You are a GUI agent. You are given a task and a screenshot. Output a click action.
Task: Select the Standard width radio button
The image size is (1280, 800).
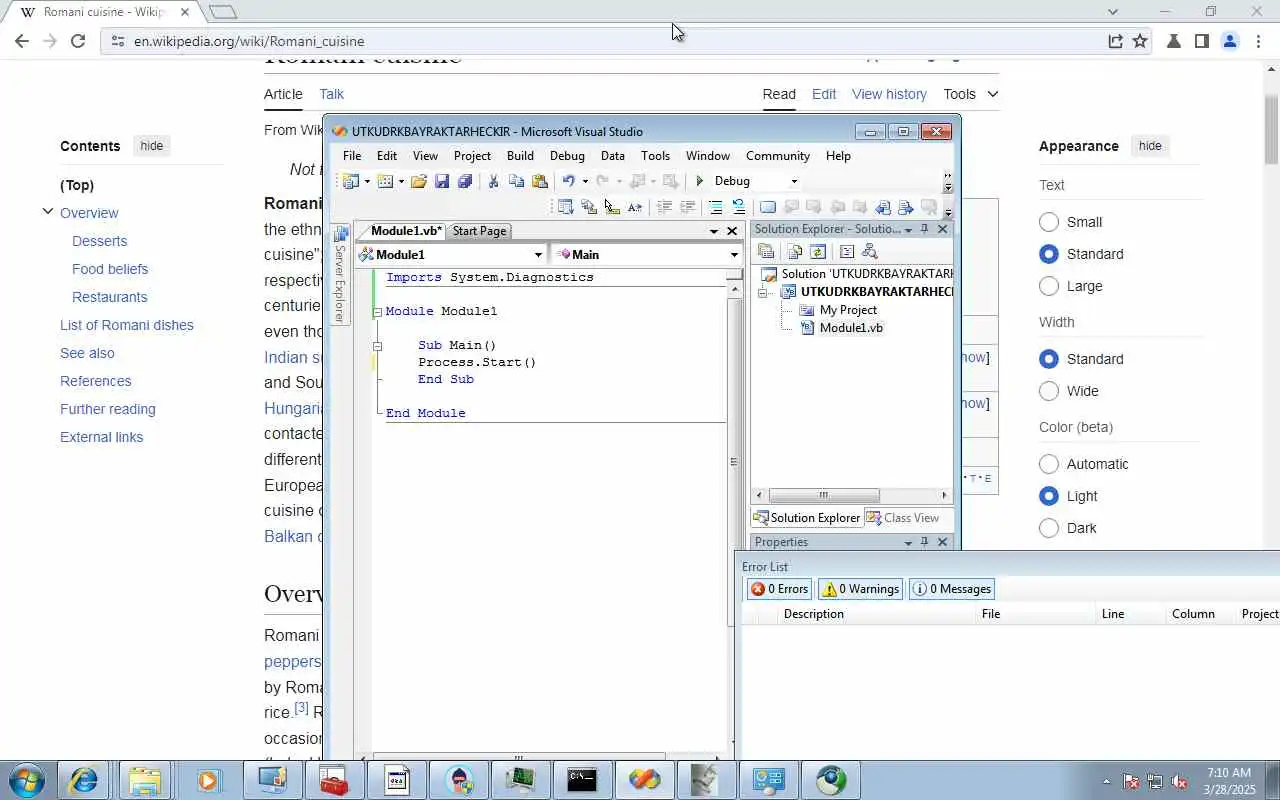point(1049,359)
